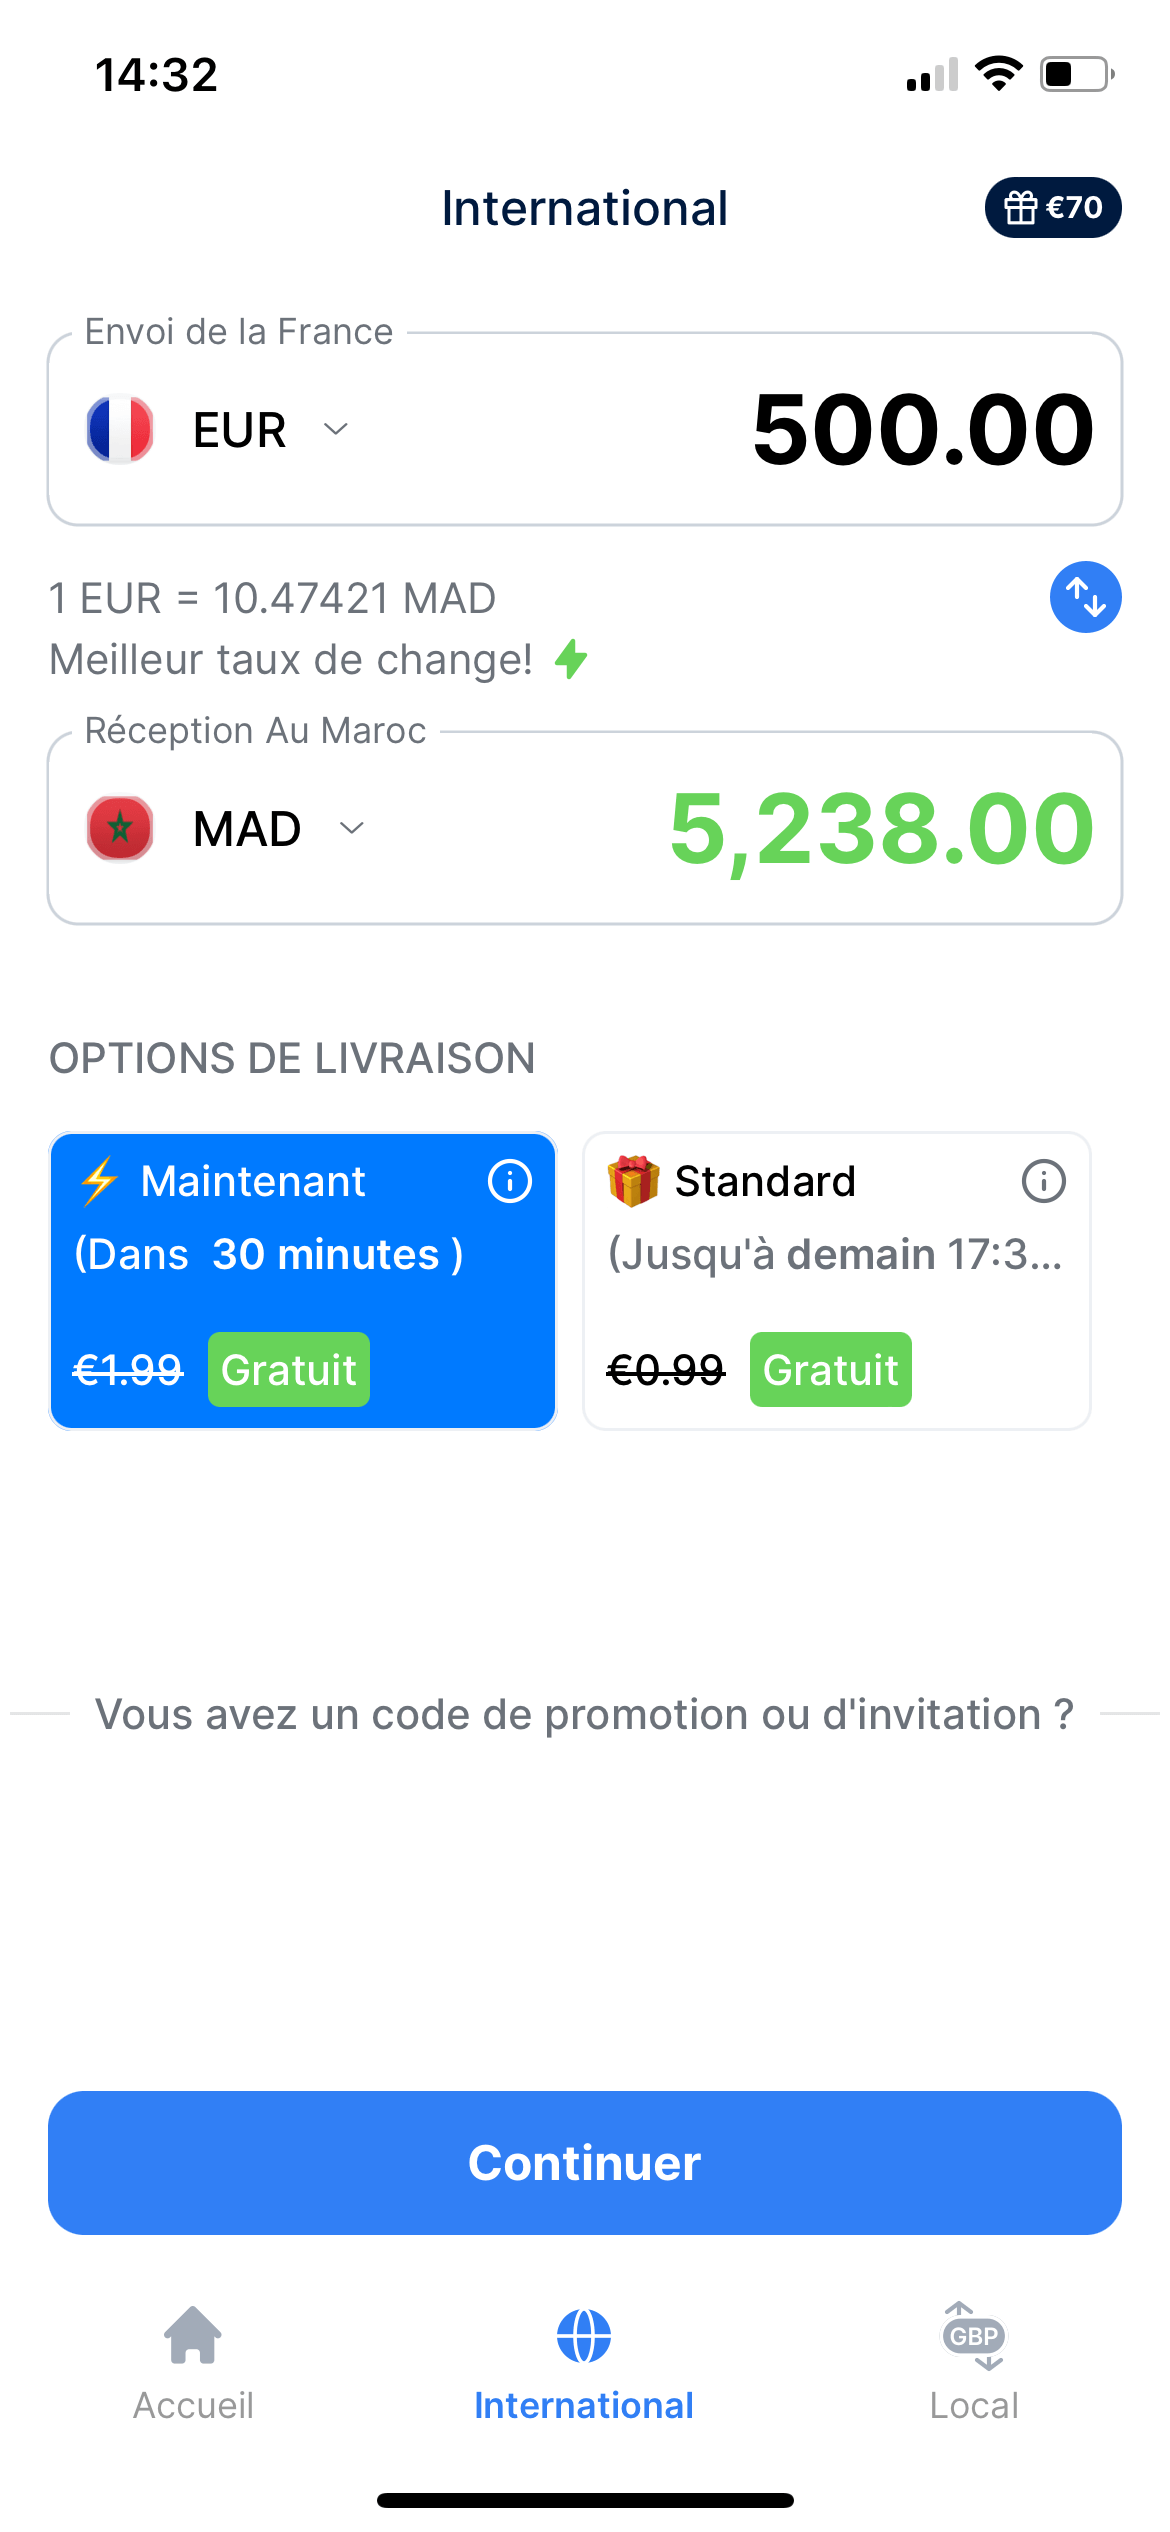Select the Maintenant 30 minutes delivery option

(x=302, y=1280)
